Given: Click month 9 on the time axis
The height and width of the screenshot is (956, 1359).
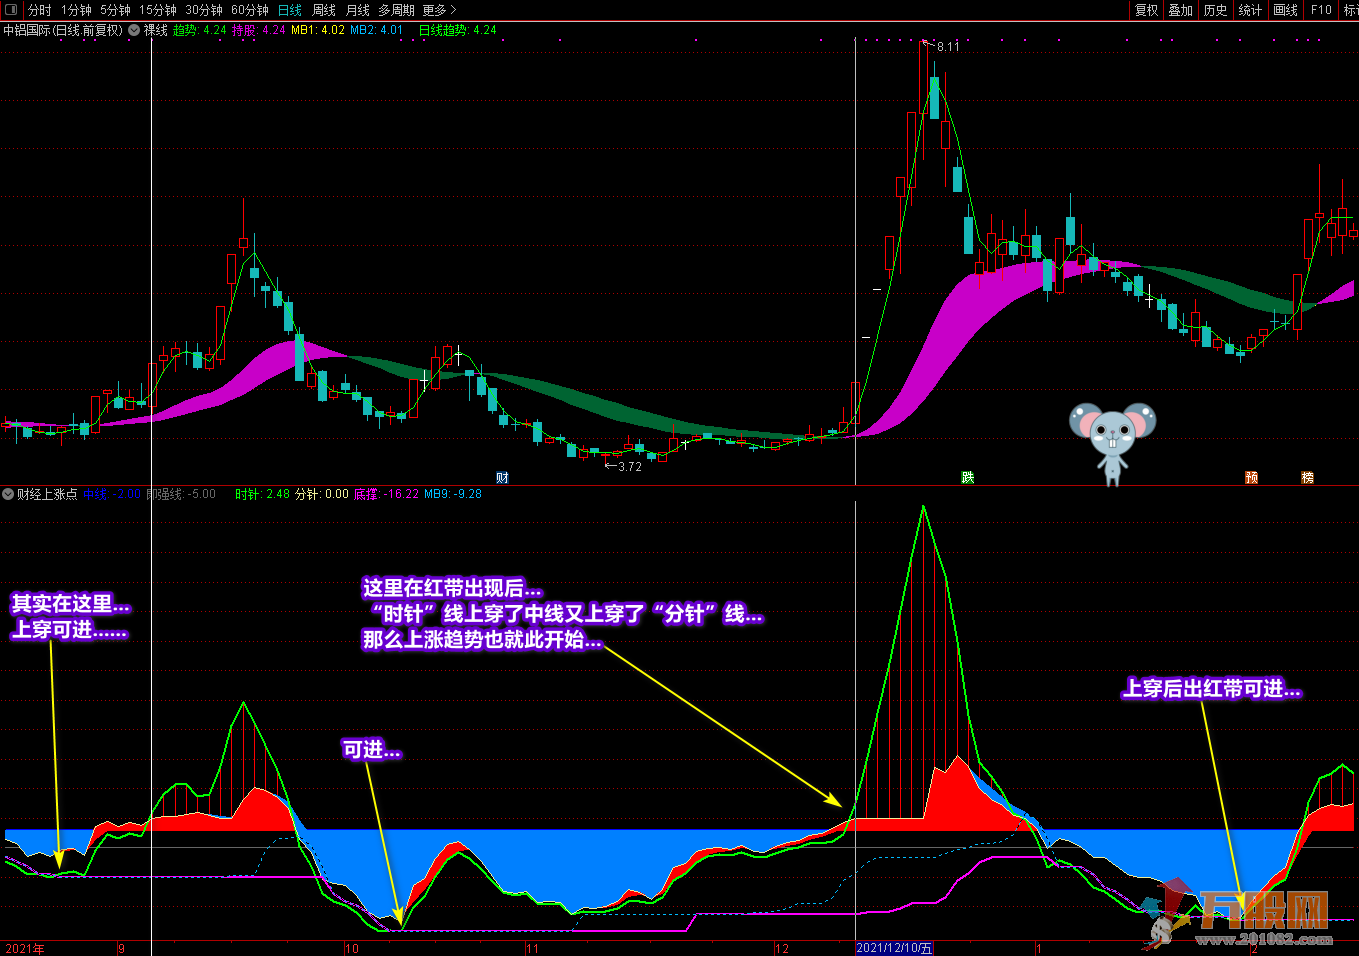Looking at the screenshot, I should coord(121,949).
